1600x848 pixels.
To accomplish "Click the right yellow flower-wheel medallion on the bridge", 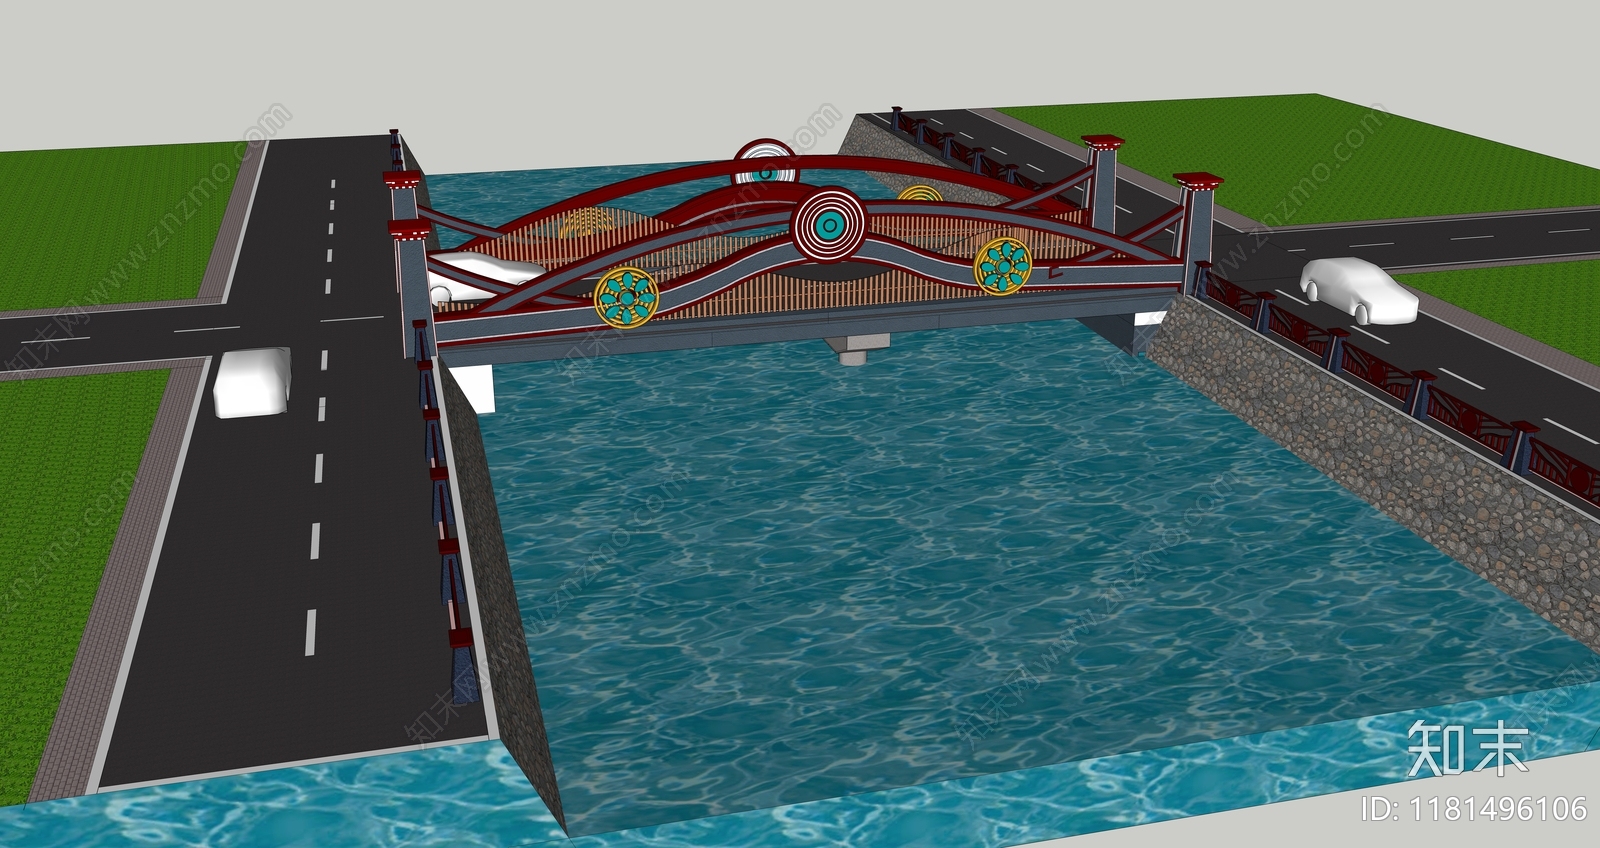I will pyautogui.click(x=1002, y=265).
